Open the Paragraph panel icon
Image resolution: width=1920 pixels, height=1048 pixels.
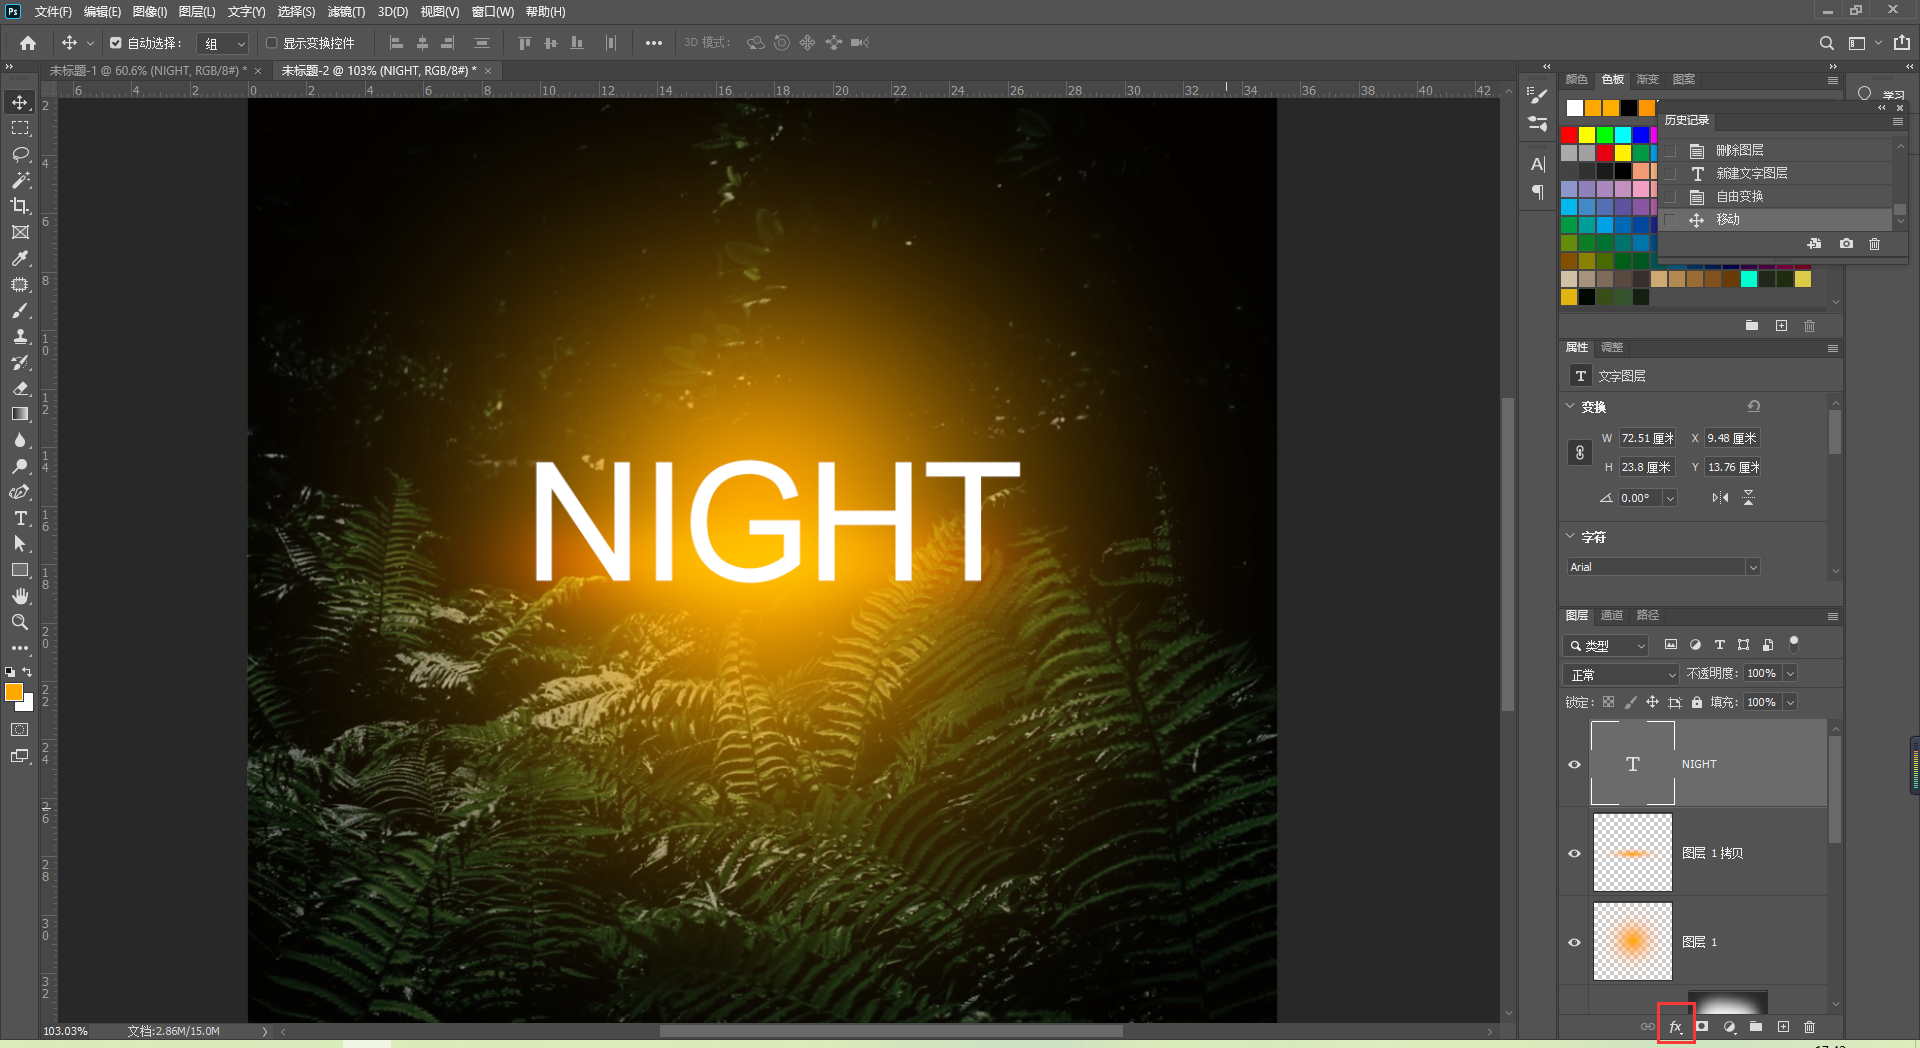[x=1538, y=192]
